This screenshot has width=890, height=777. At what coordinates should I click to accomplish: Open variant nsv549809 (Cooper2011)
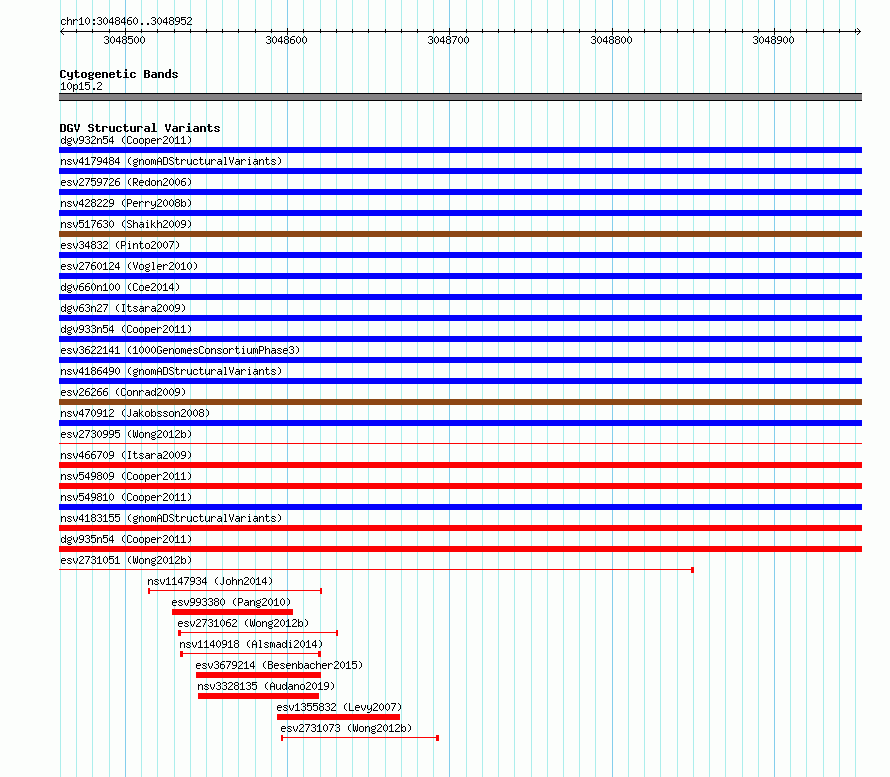(x=126, y=476)
